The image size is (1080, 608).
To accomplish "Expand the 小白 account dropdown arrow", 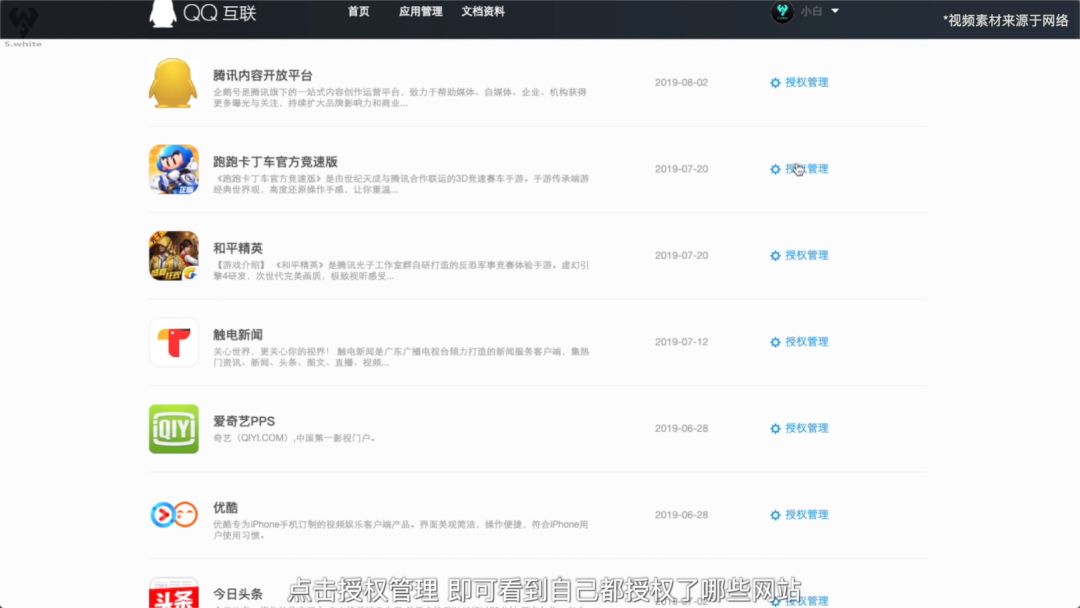I will point(835,11).
